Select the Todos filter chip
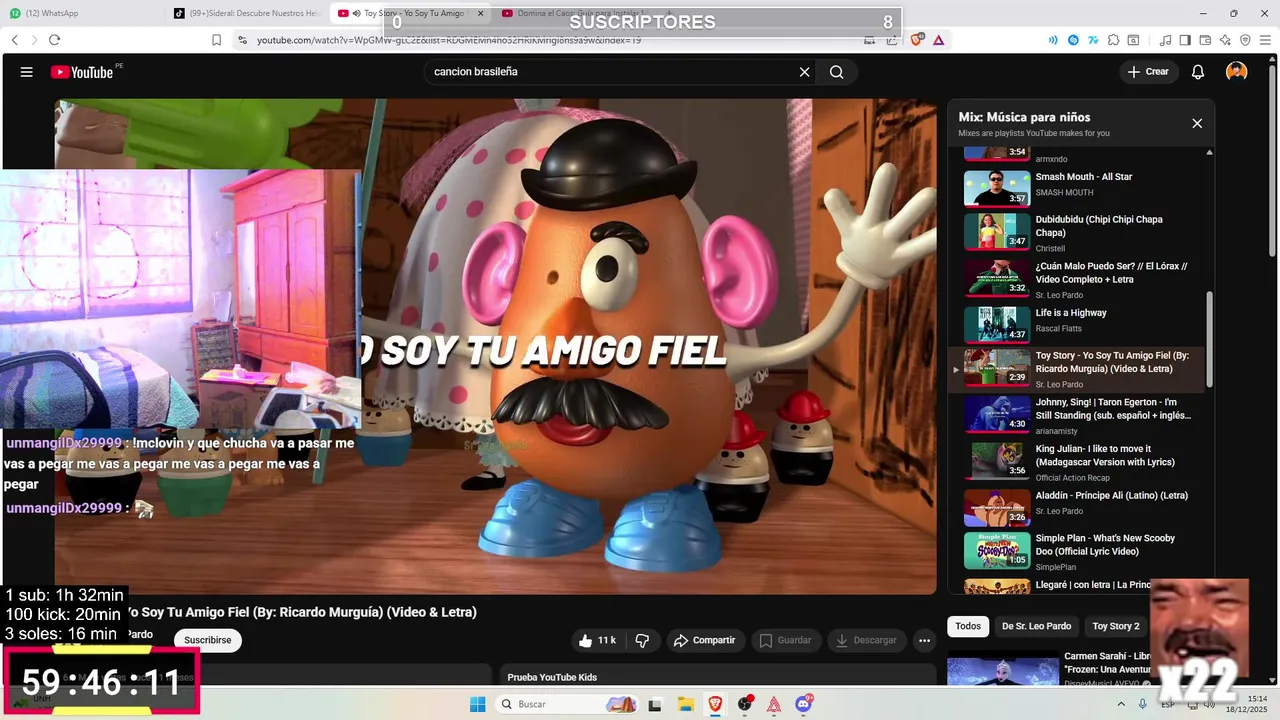 pyautogui.click(x=968, y=626)
